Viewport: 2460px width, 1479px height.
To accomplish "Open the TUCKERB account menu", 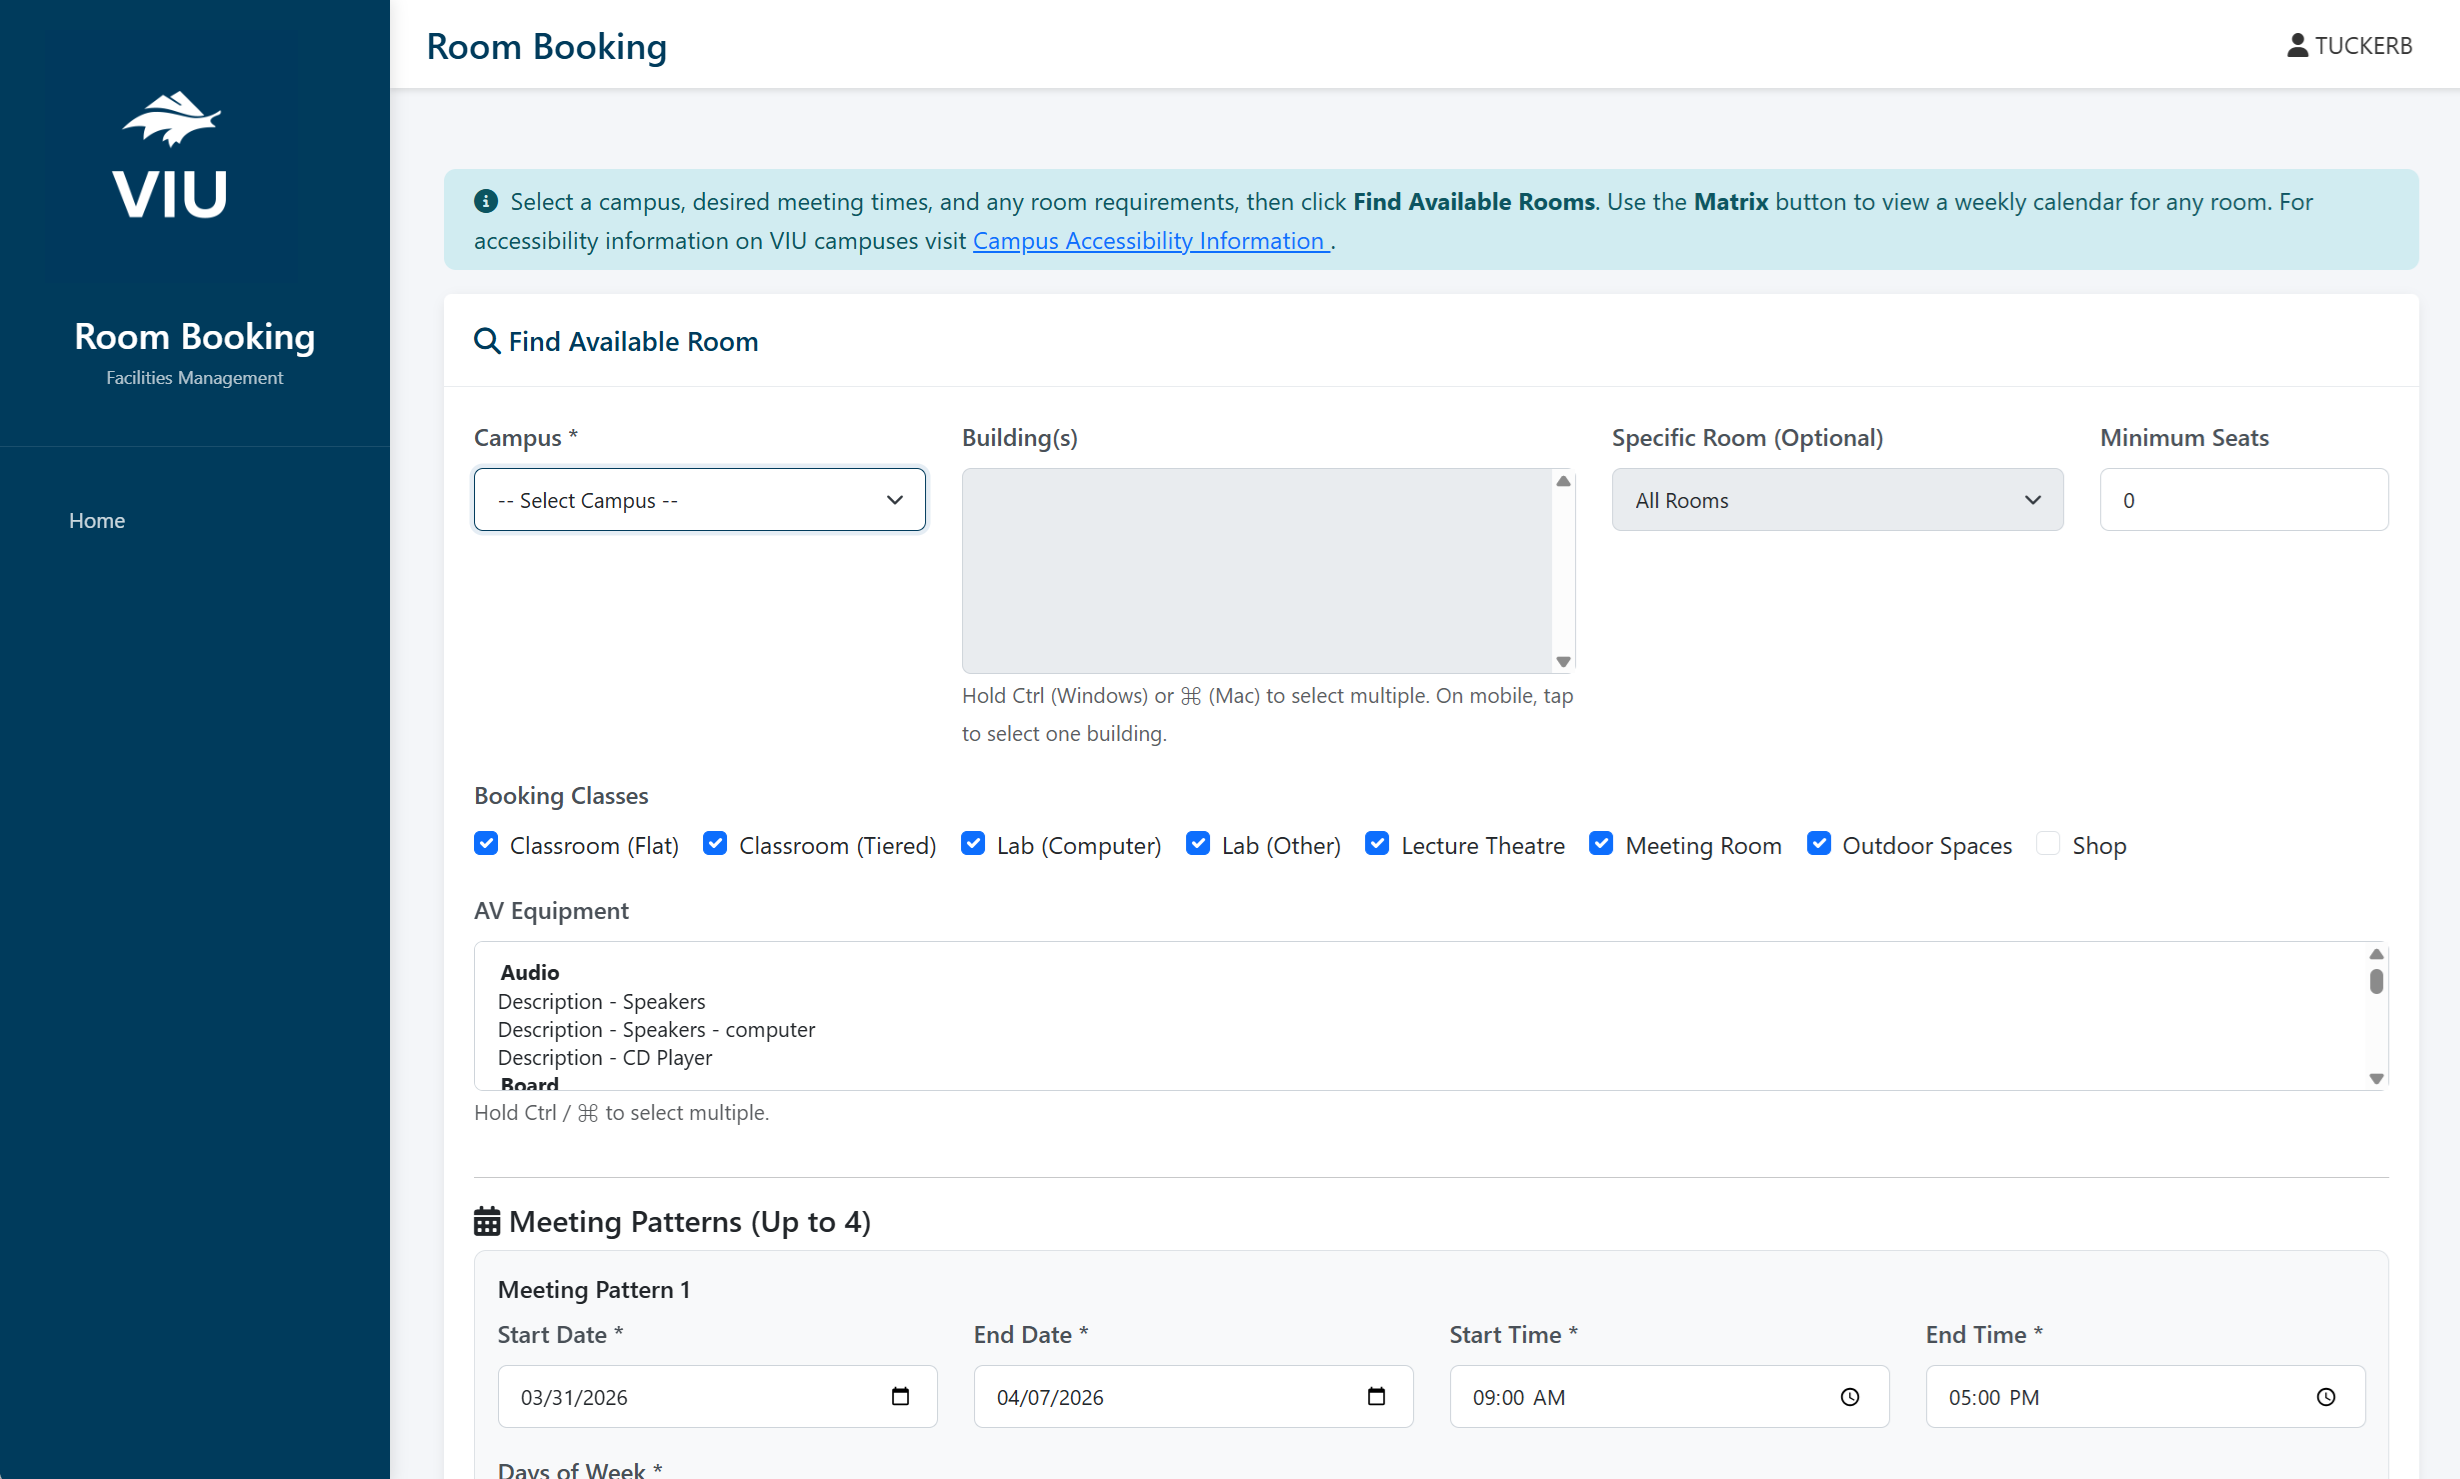I will coord(2348,45).
